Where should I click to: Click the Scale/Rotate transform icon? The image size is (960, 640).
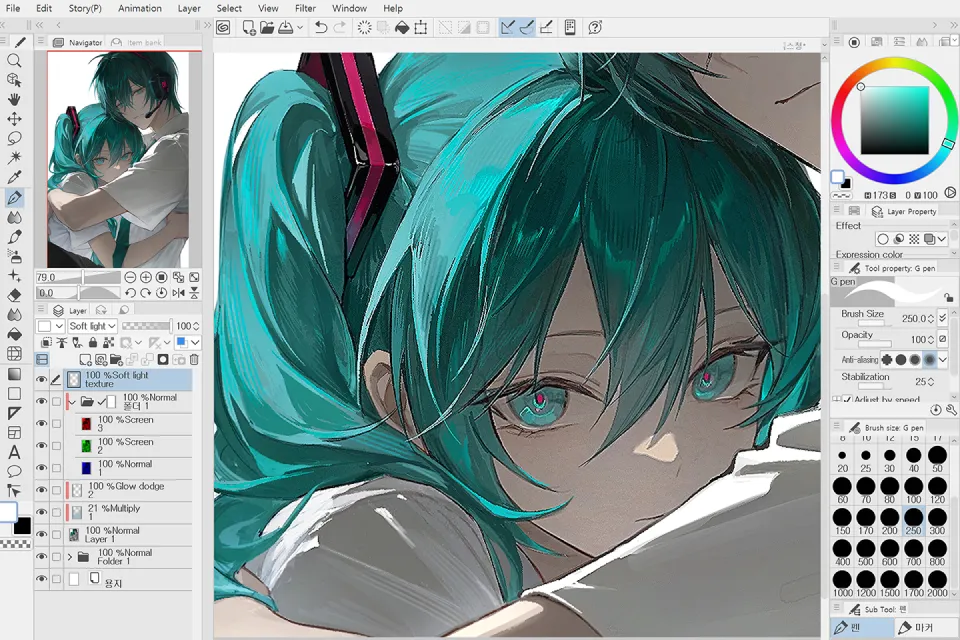(421, 27)
